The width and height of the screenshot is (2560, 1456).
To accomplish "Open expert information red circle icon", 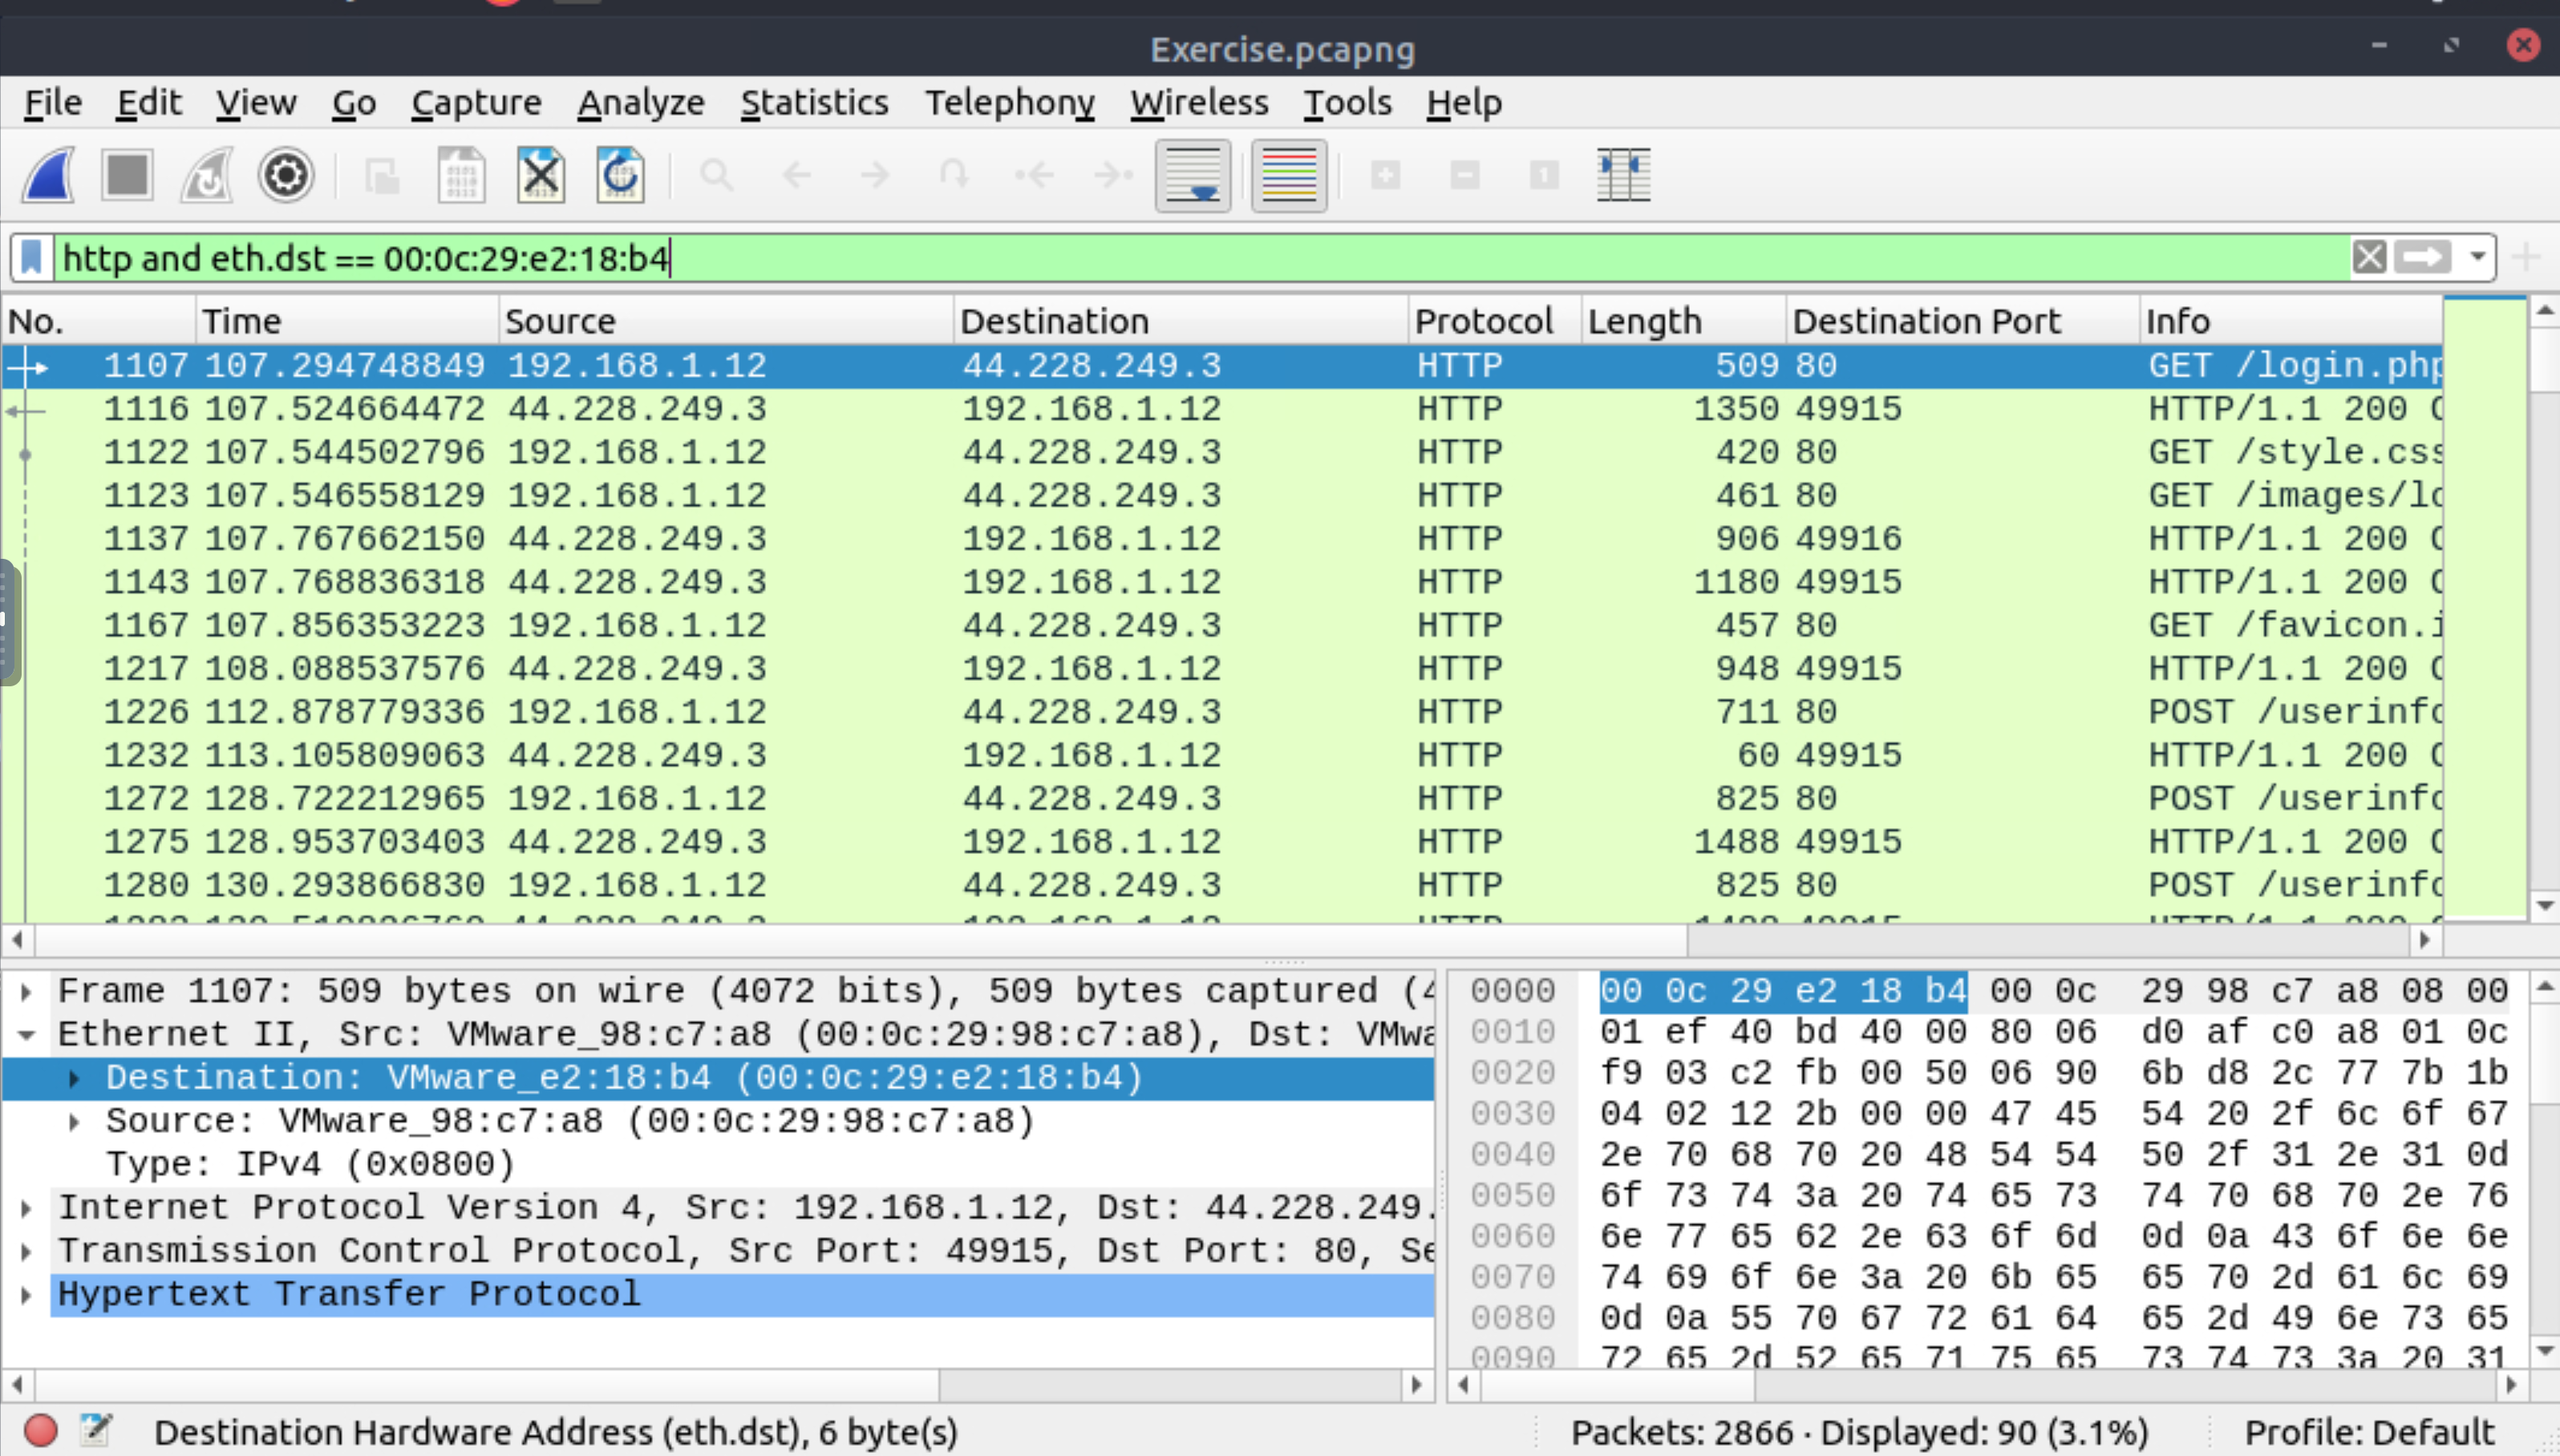I will click(x=41, y=1431).
